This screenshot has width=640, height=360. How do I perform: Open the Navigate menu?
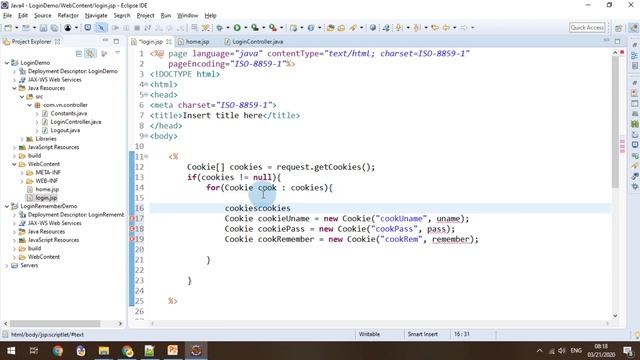(96, 16)
